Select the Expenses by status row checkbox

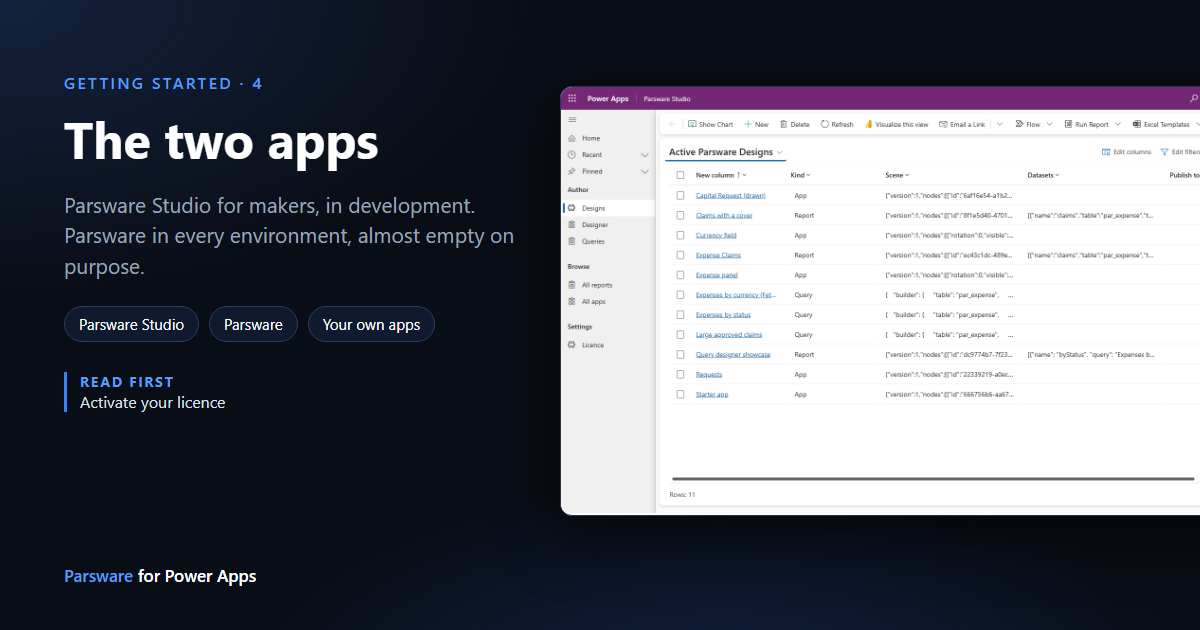pos(680,315)
